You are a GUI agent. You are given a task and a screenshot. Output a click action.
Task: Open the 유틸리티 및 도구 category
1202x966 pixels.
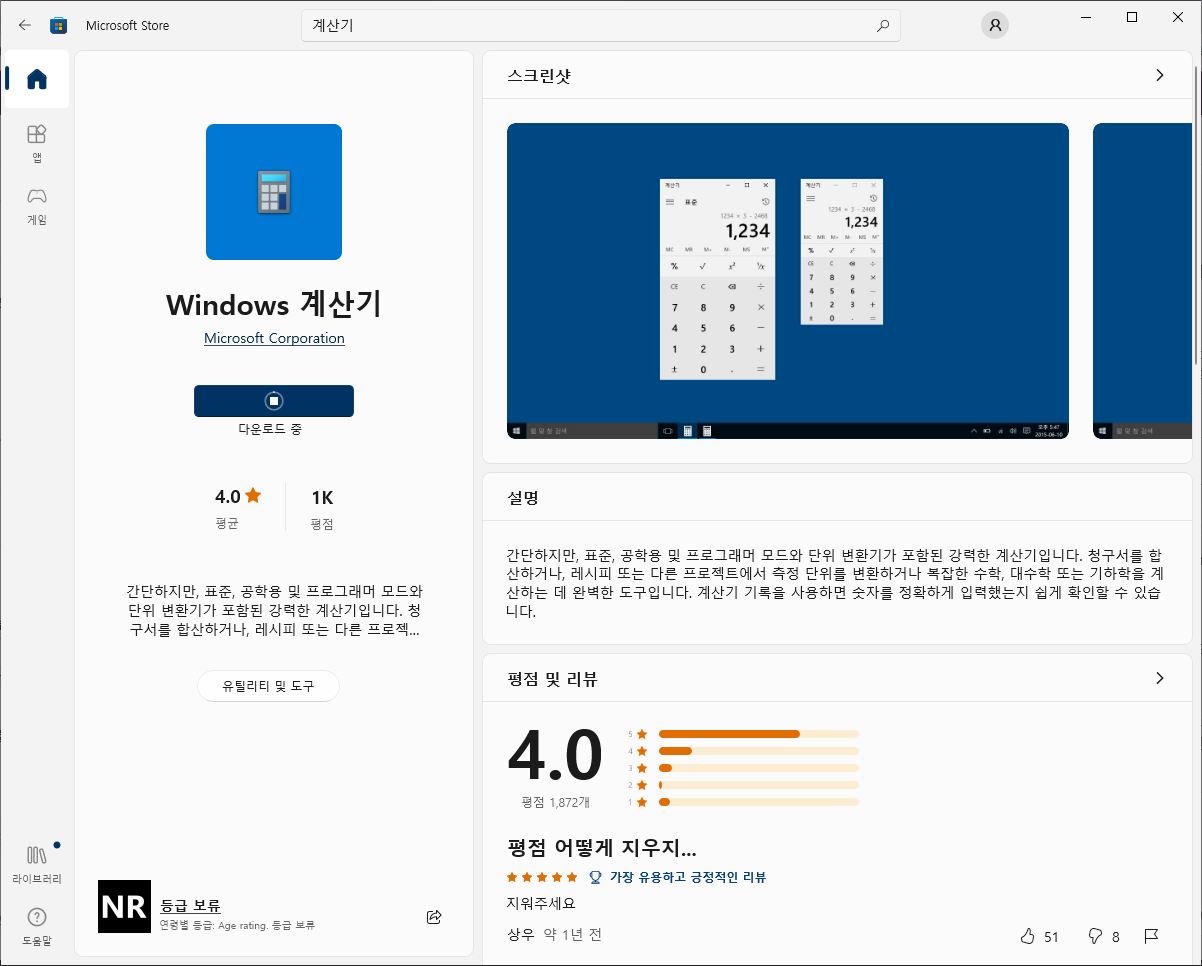pyautogui.click(x=268, y=686)
